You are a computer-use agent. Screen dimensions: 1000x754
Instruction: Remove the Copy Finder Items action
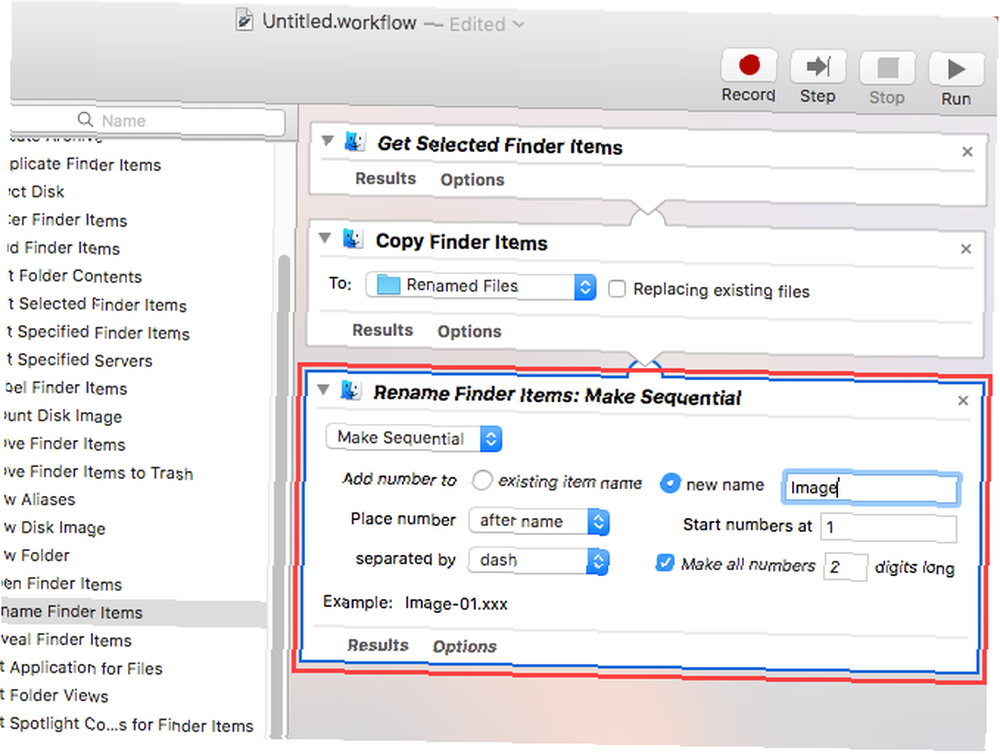966,249
